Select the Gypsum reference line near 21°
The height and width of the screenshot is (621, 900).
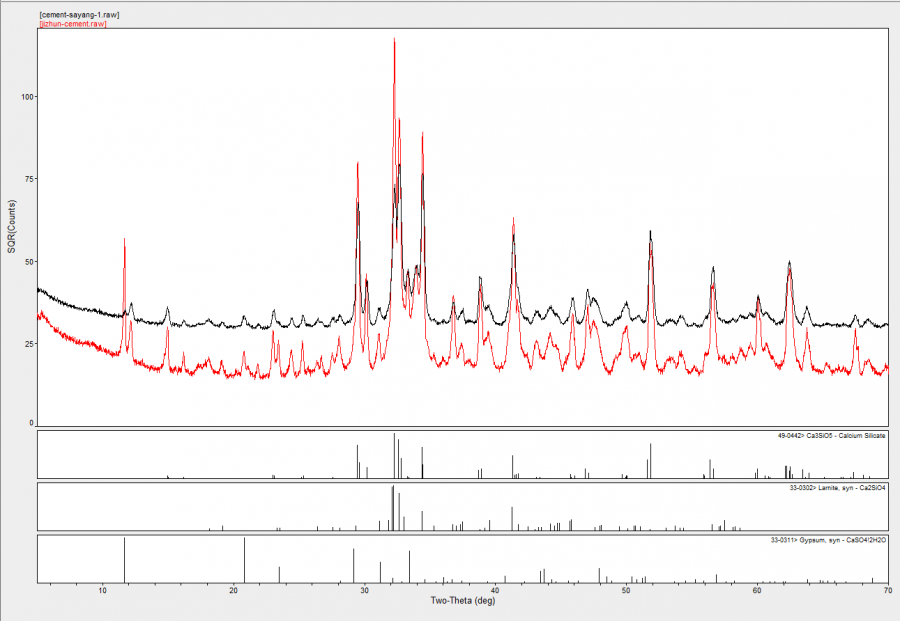[x=245, y=560]
